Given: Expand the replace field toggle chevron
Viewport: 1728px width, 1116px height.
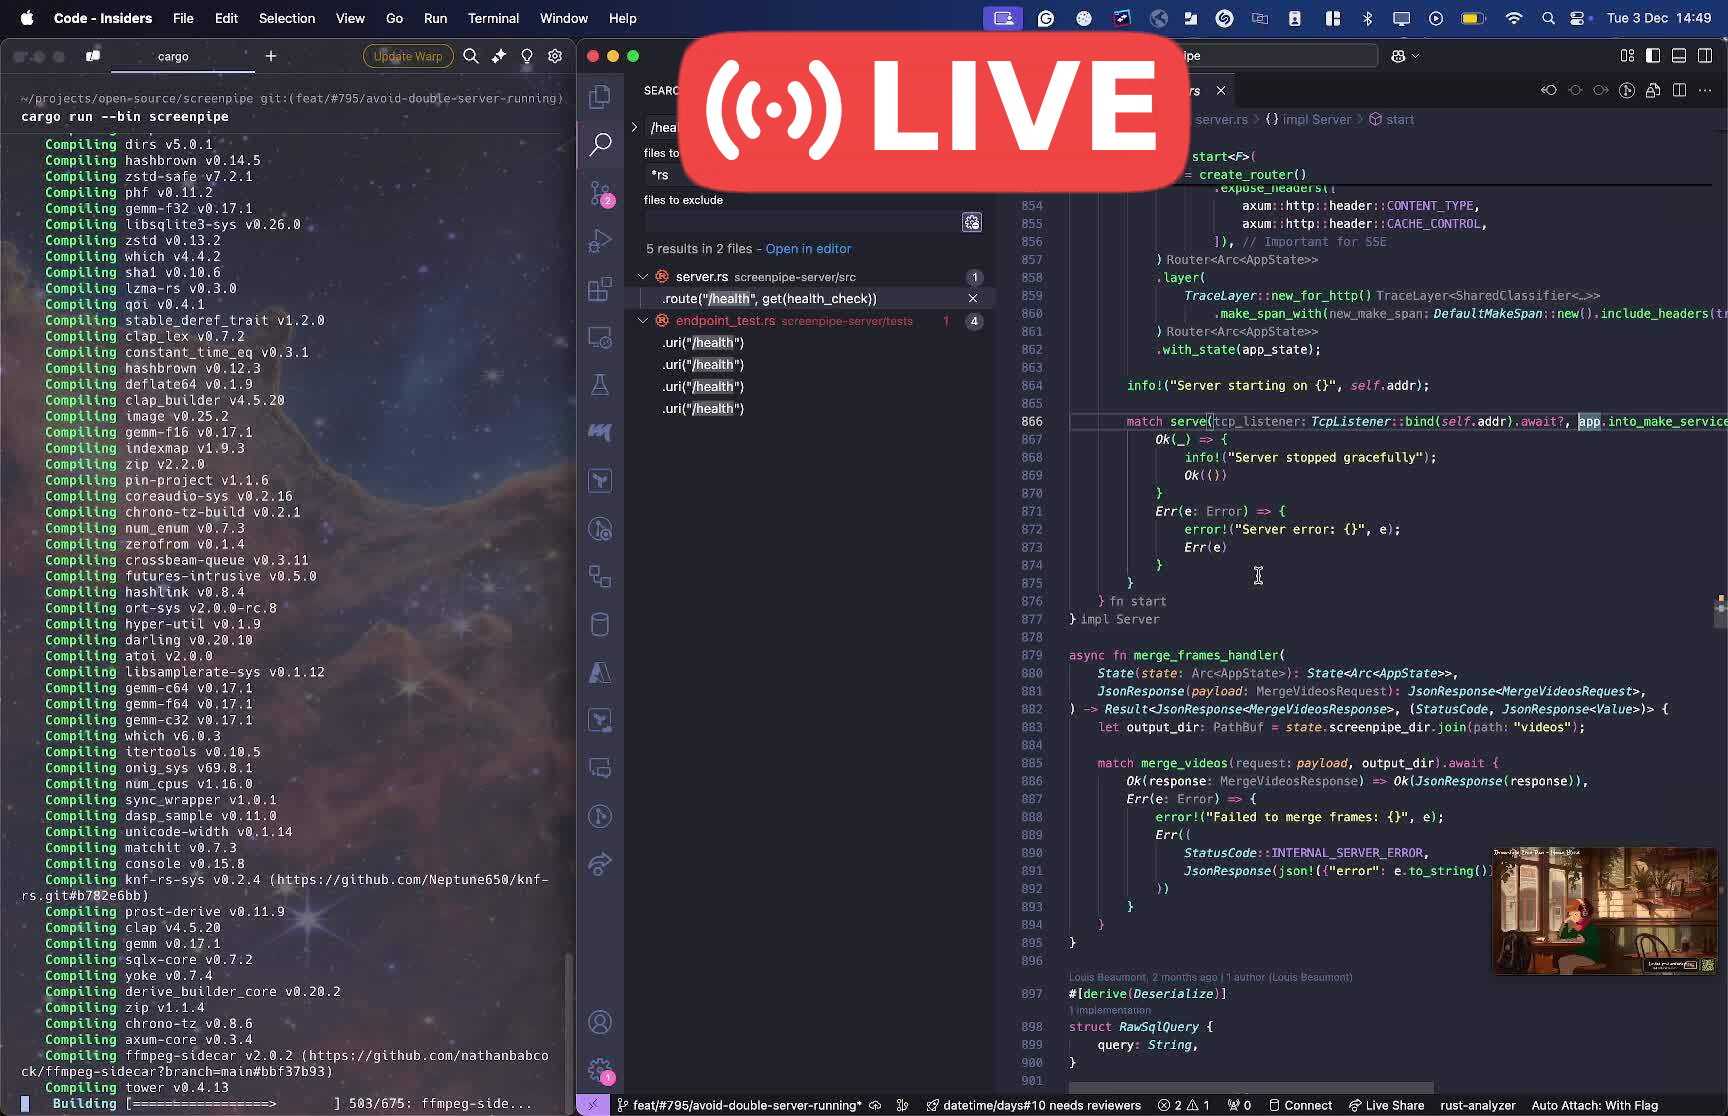Looking at the screenshot, I should [x=634, y=127].
